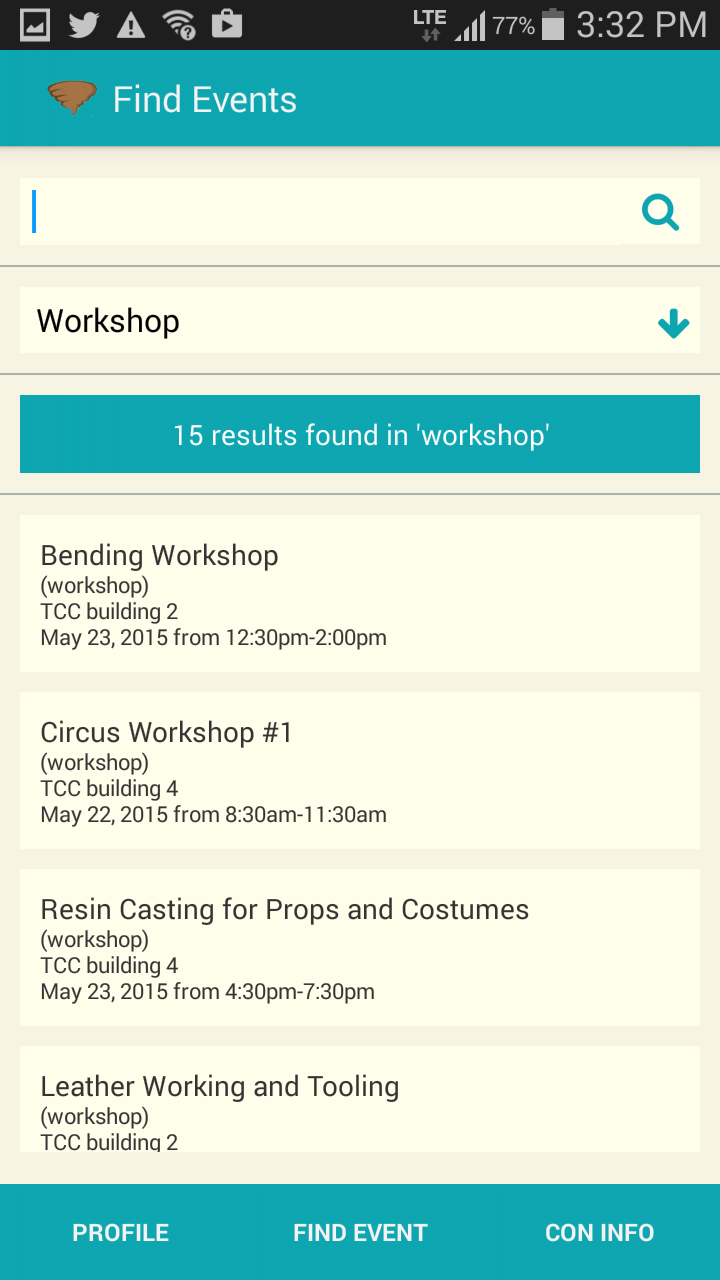The width and height of the screenshot is (720, 1280).
Task: Tap the tornado app logo icon
Action: pyautogui.click(x=72, y=98)
